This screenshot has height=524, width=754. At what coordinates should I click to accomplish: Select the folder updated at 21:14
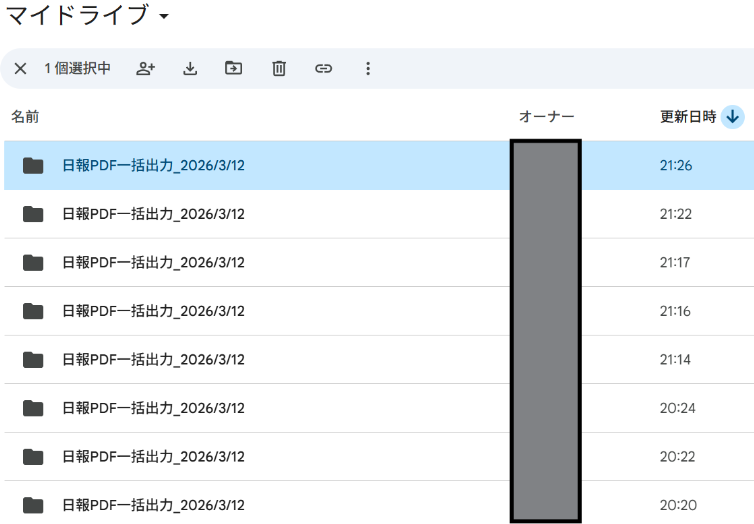[153, 360]
